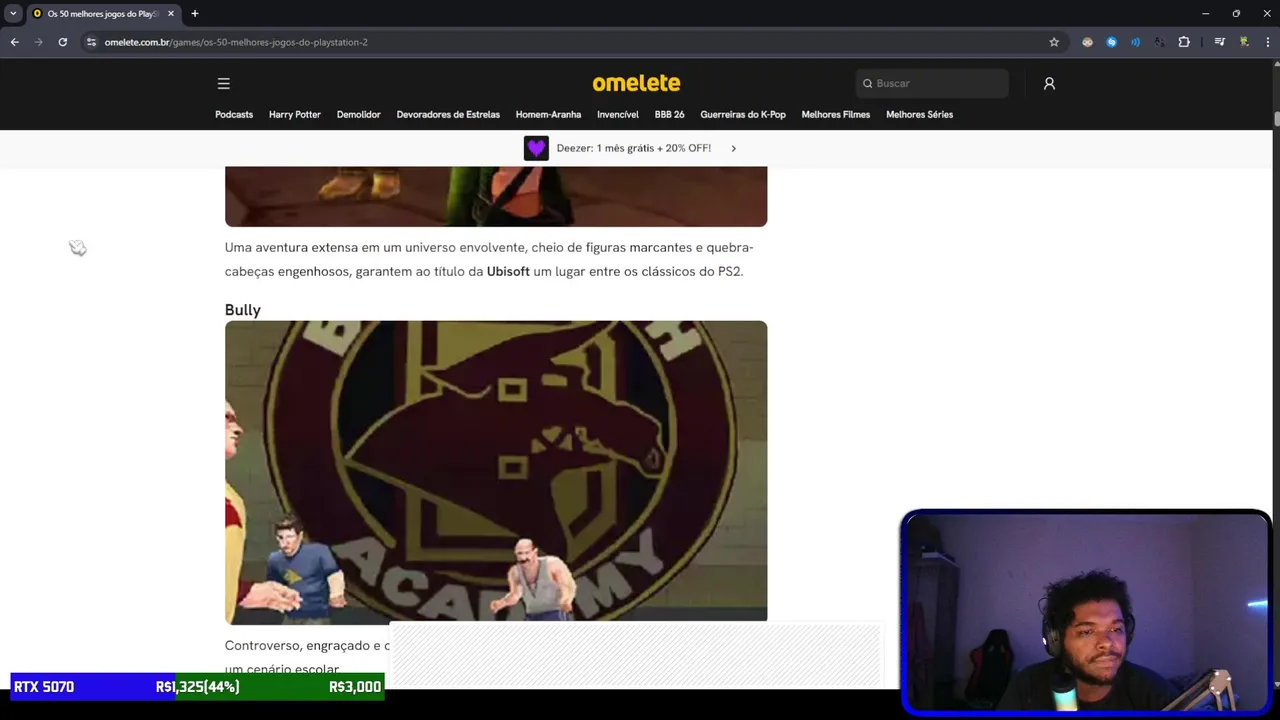Viewport: 1280px width, 720px height.
Task: Open the media controls icon
Action: [1220, 42]
